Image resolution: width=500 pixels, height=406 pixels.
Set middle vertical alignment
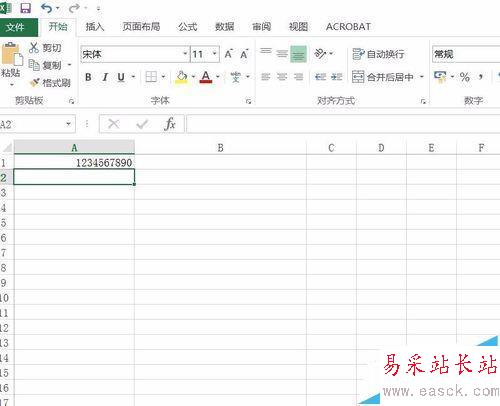(x=282, y=54)
